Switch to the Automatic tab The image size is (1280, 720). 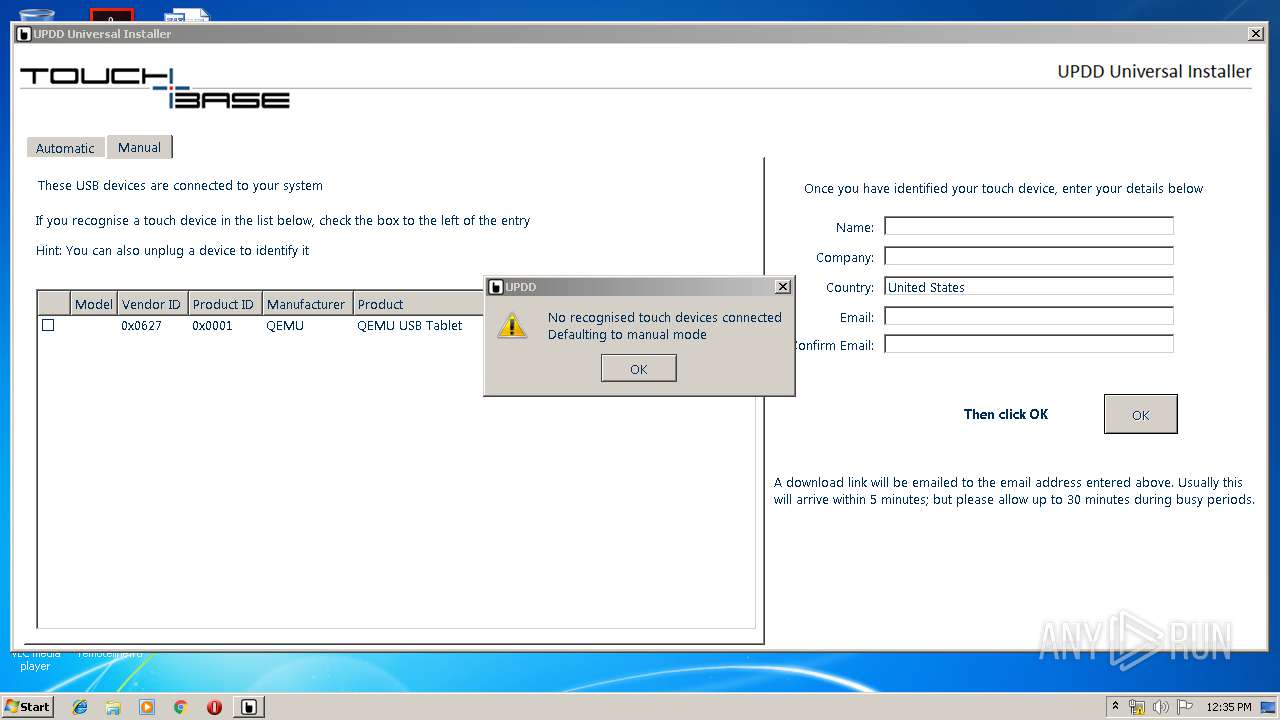coord(65,148)
